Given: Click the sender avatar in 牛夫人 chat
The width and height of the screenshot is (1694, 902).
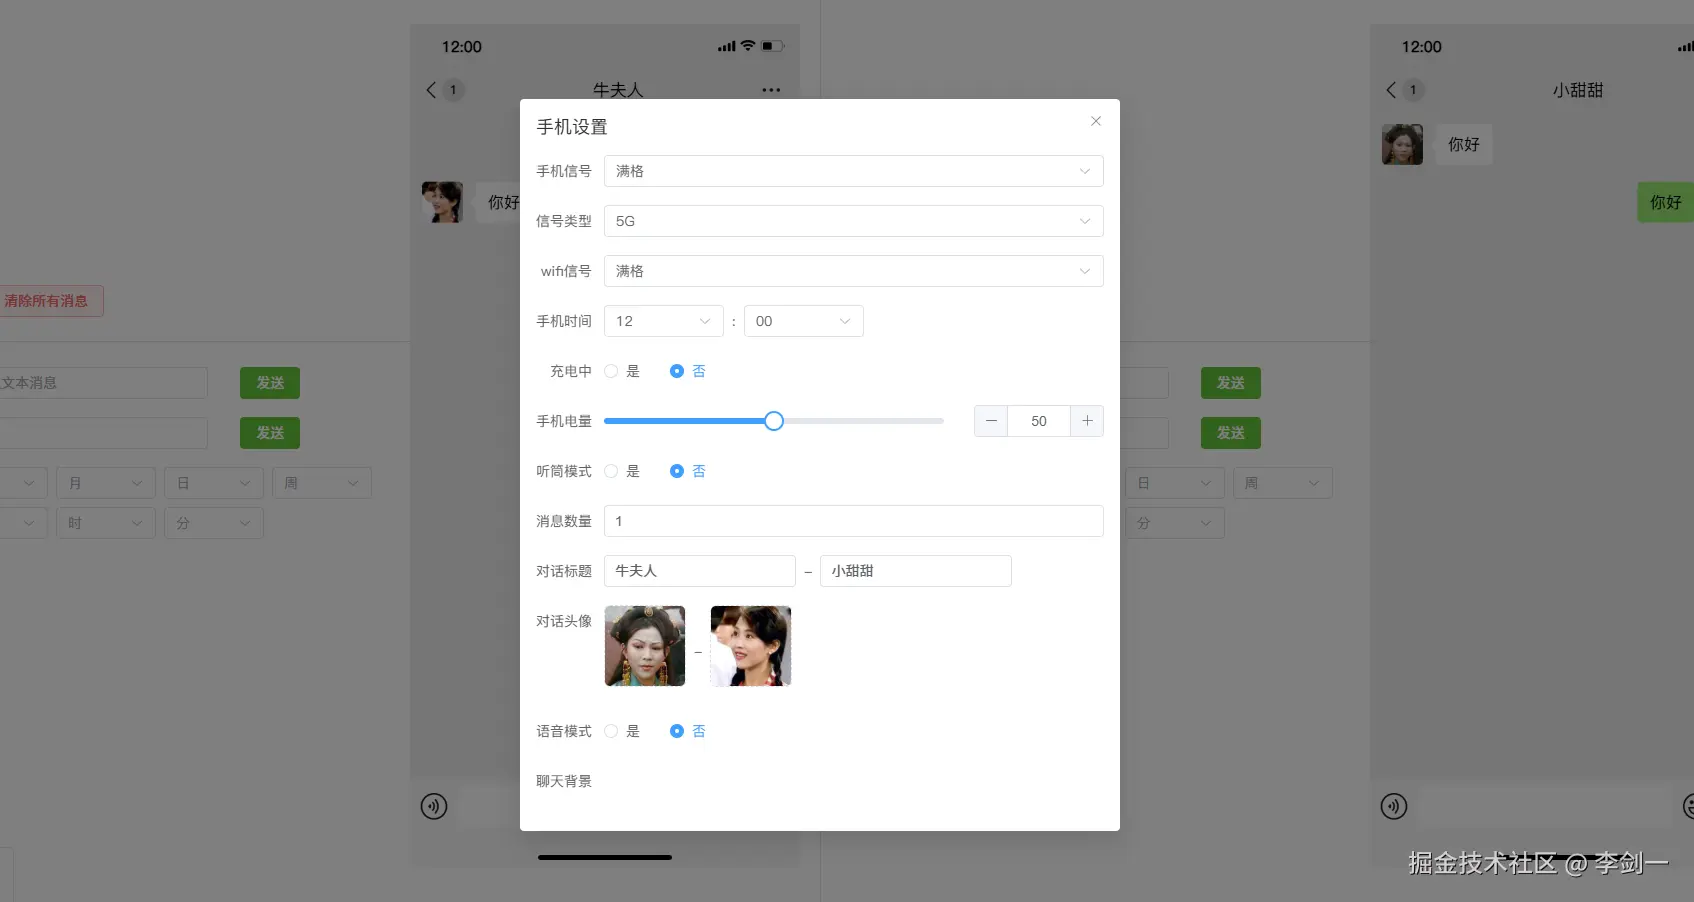Looking at the screenshot, I should coord(442,202).
